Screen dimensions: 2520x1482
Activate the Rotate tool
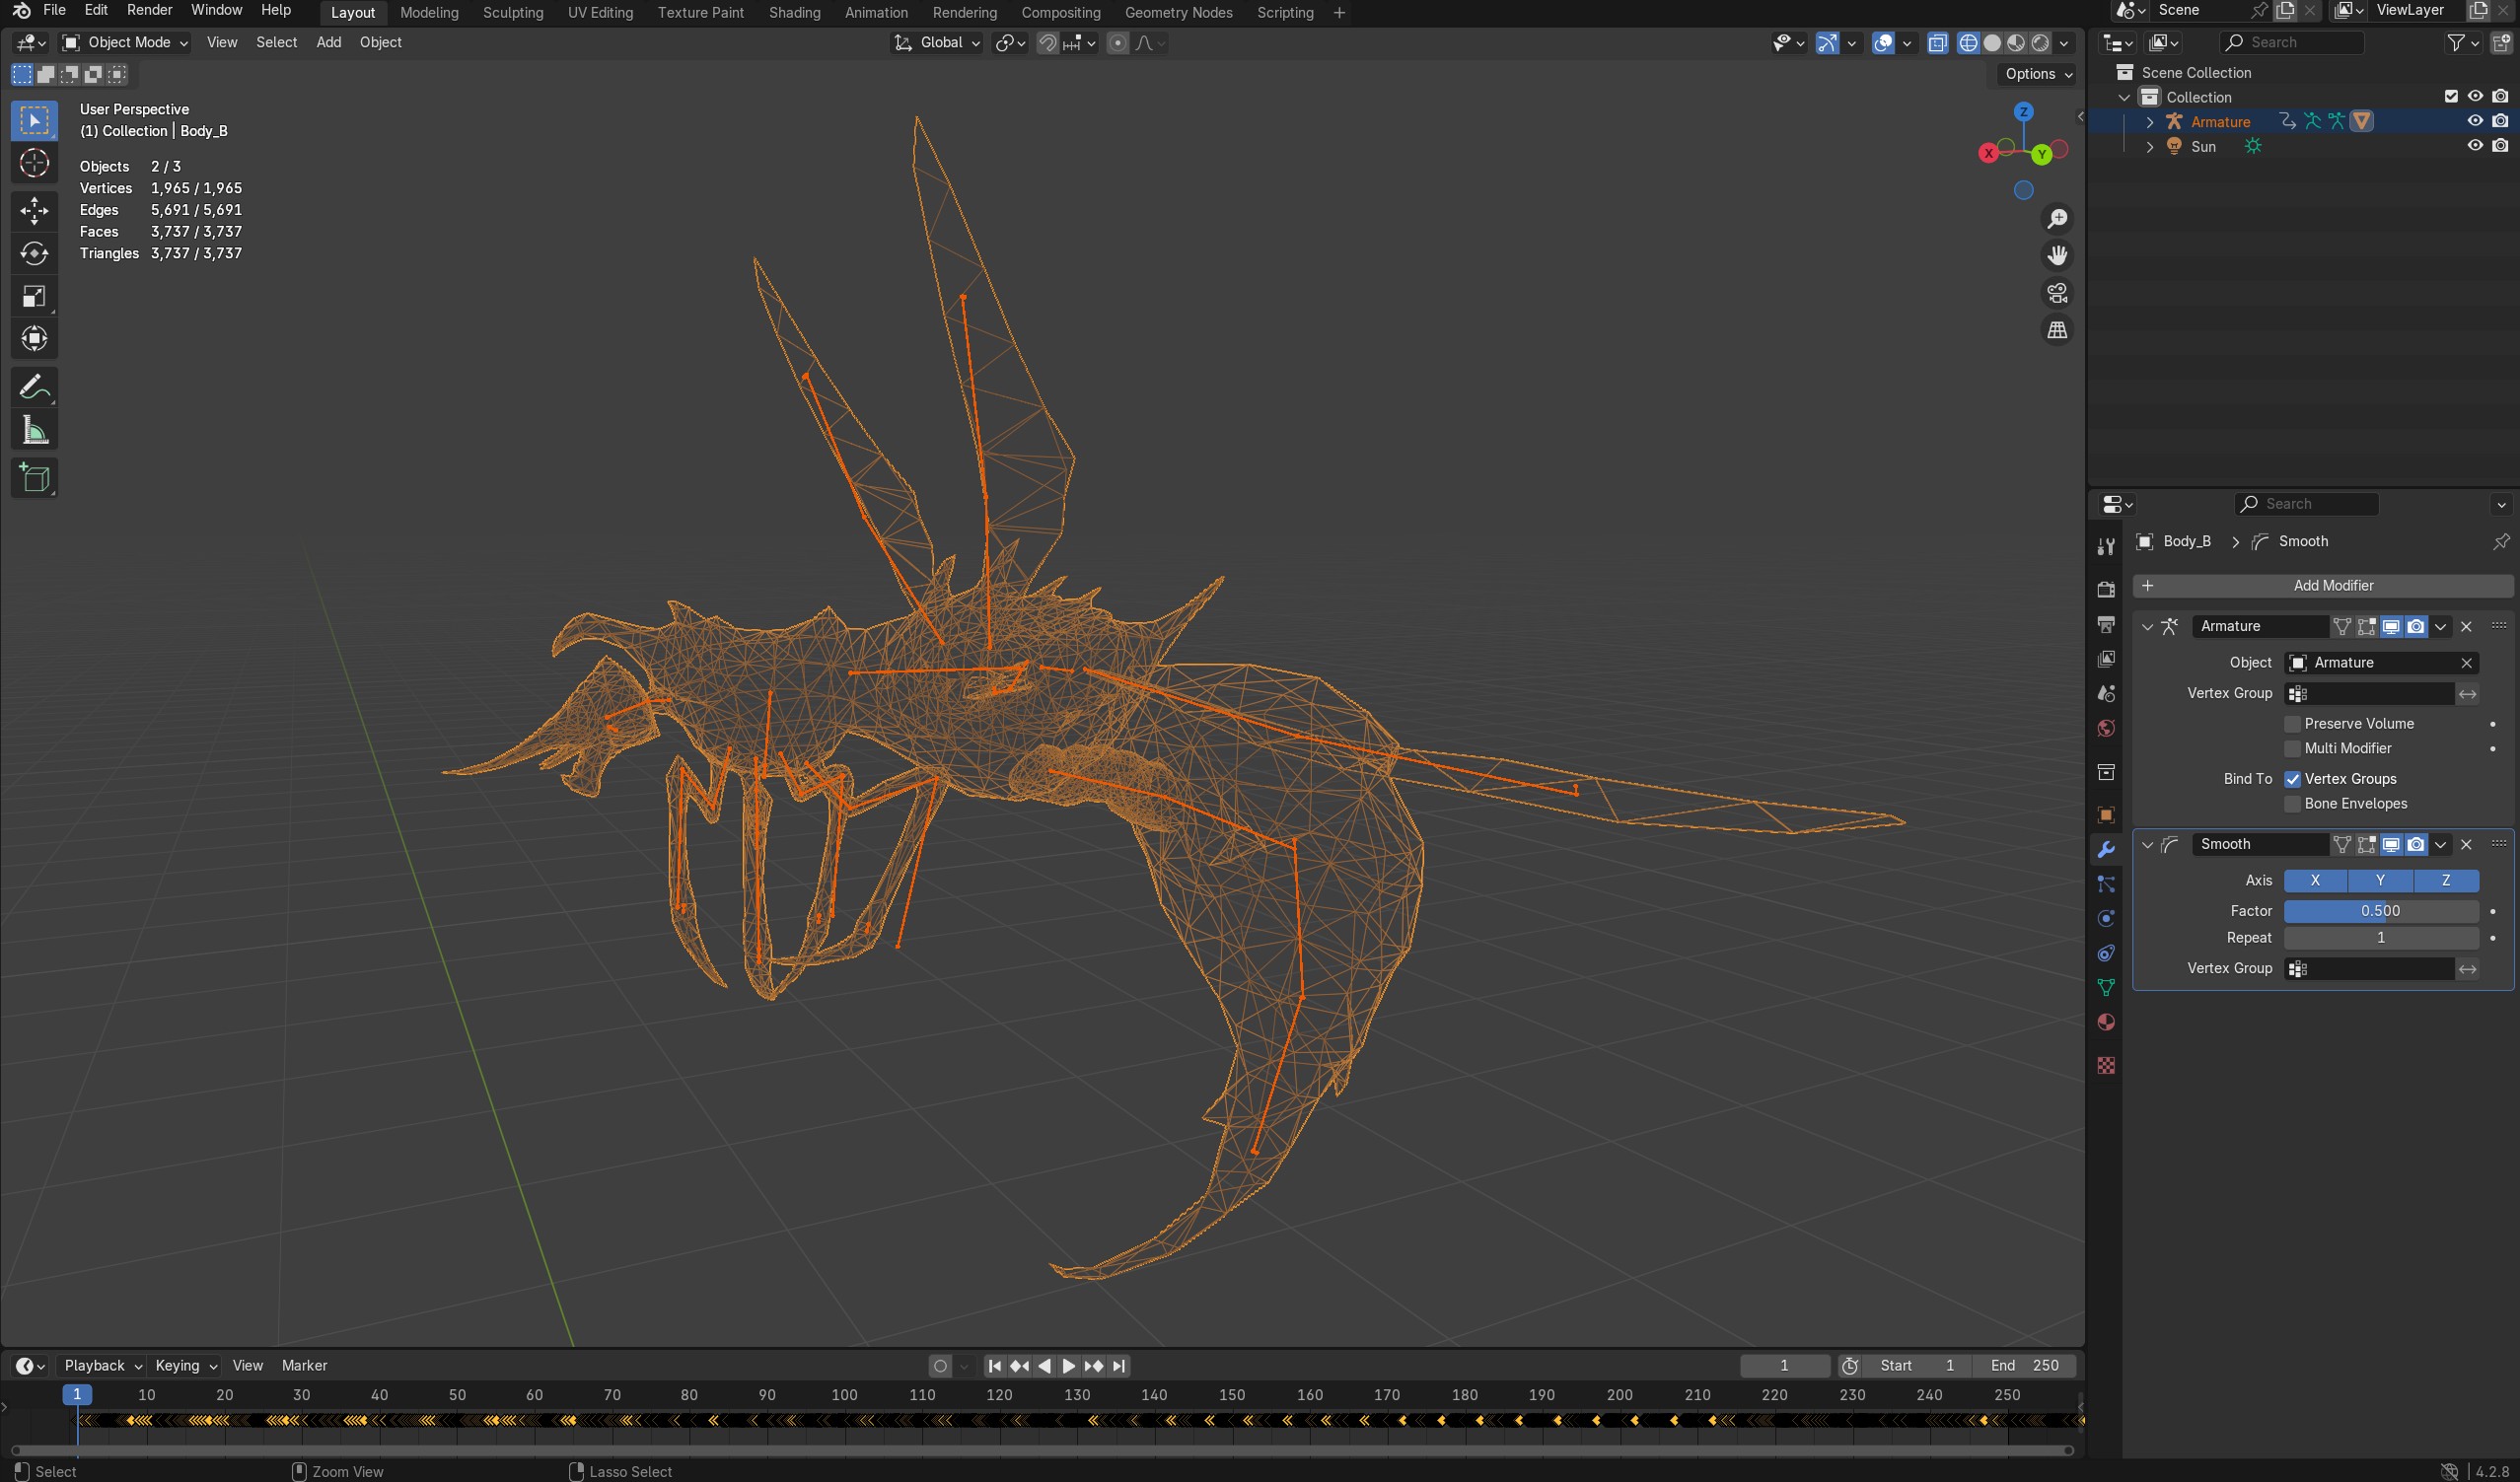click(34, 253)
